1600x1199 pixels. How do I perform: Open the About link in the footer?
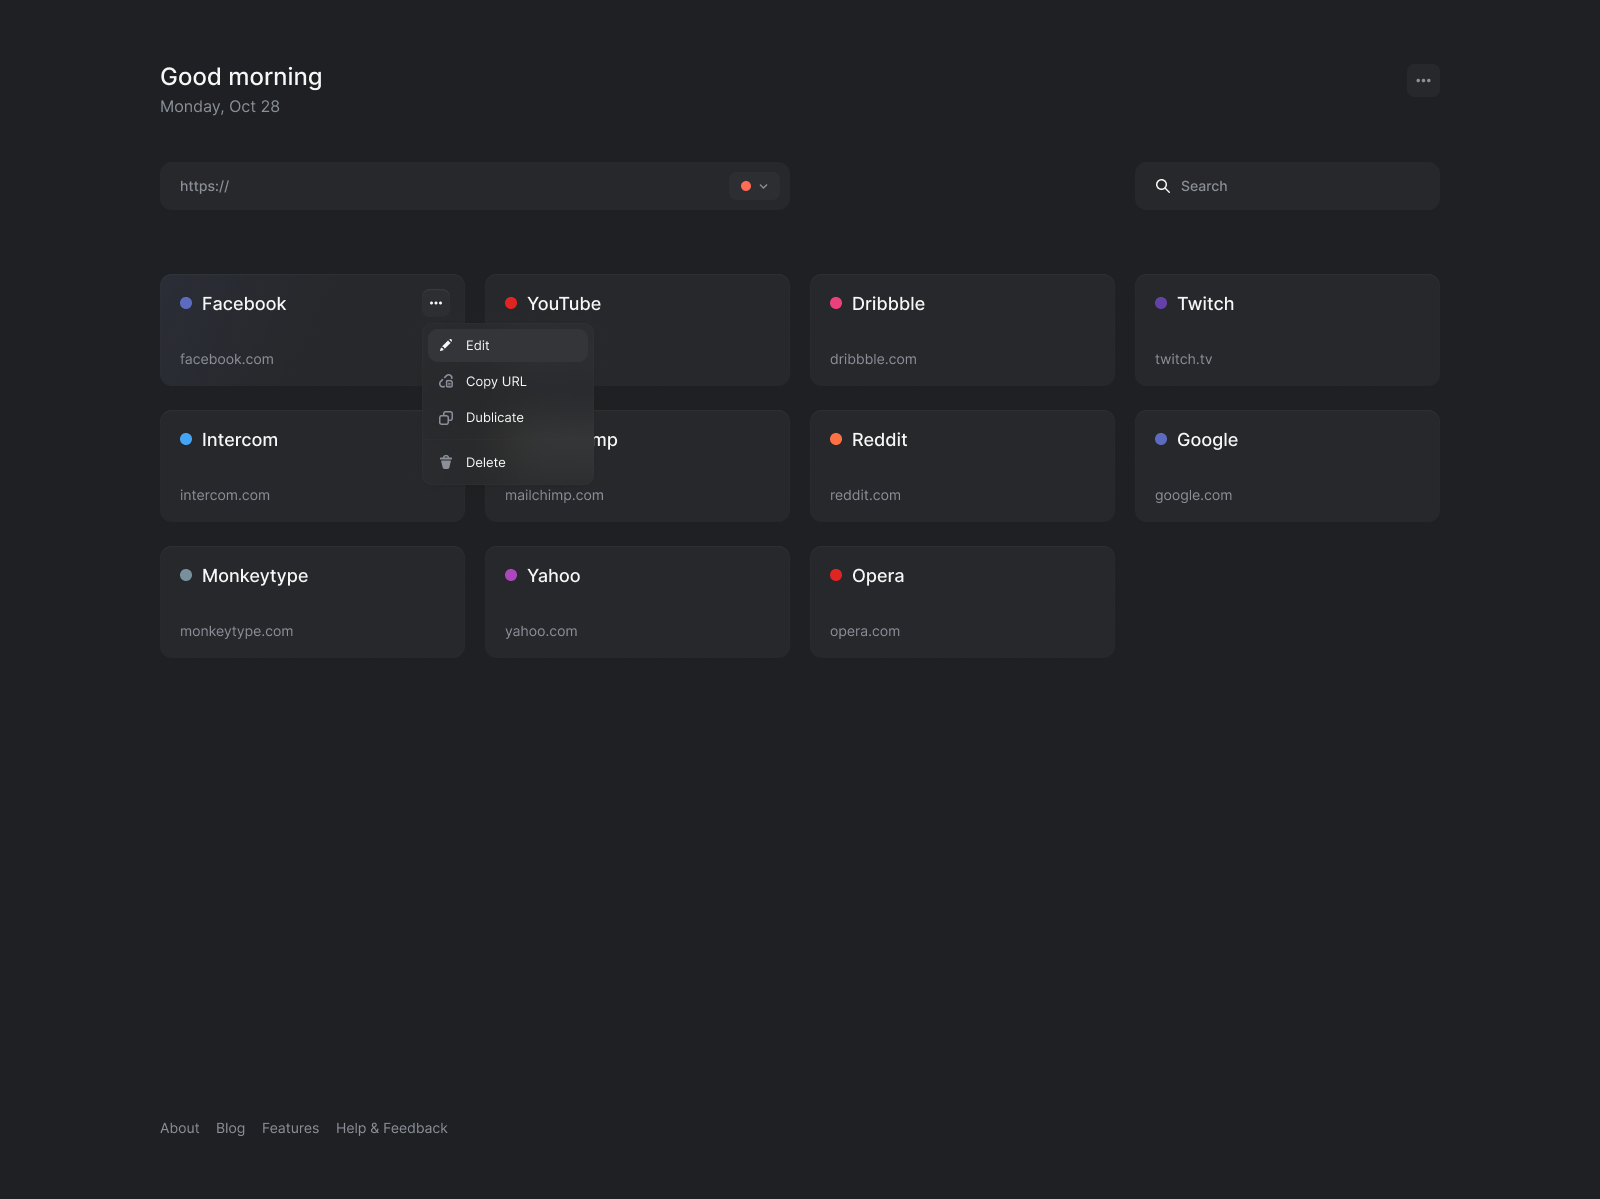click(x=179, y=1128)
